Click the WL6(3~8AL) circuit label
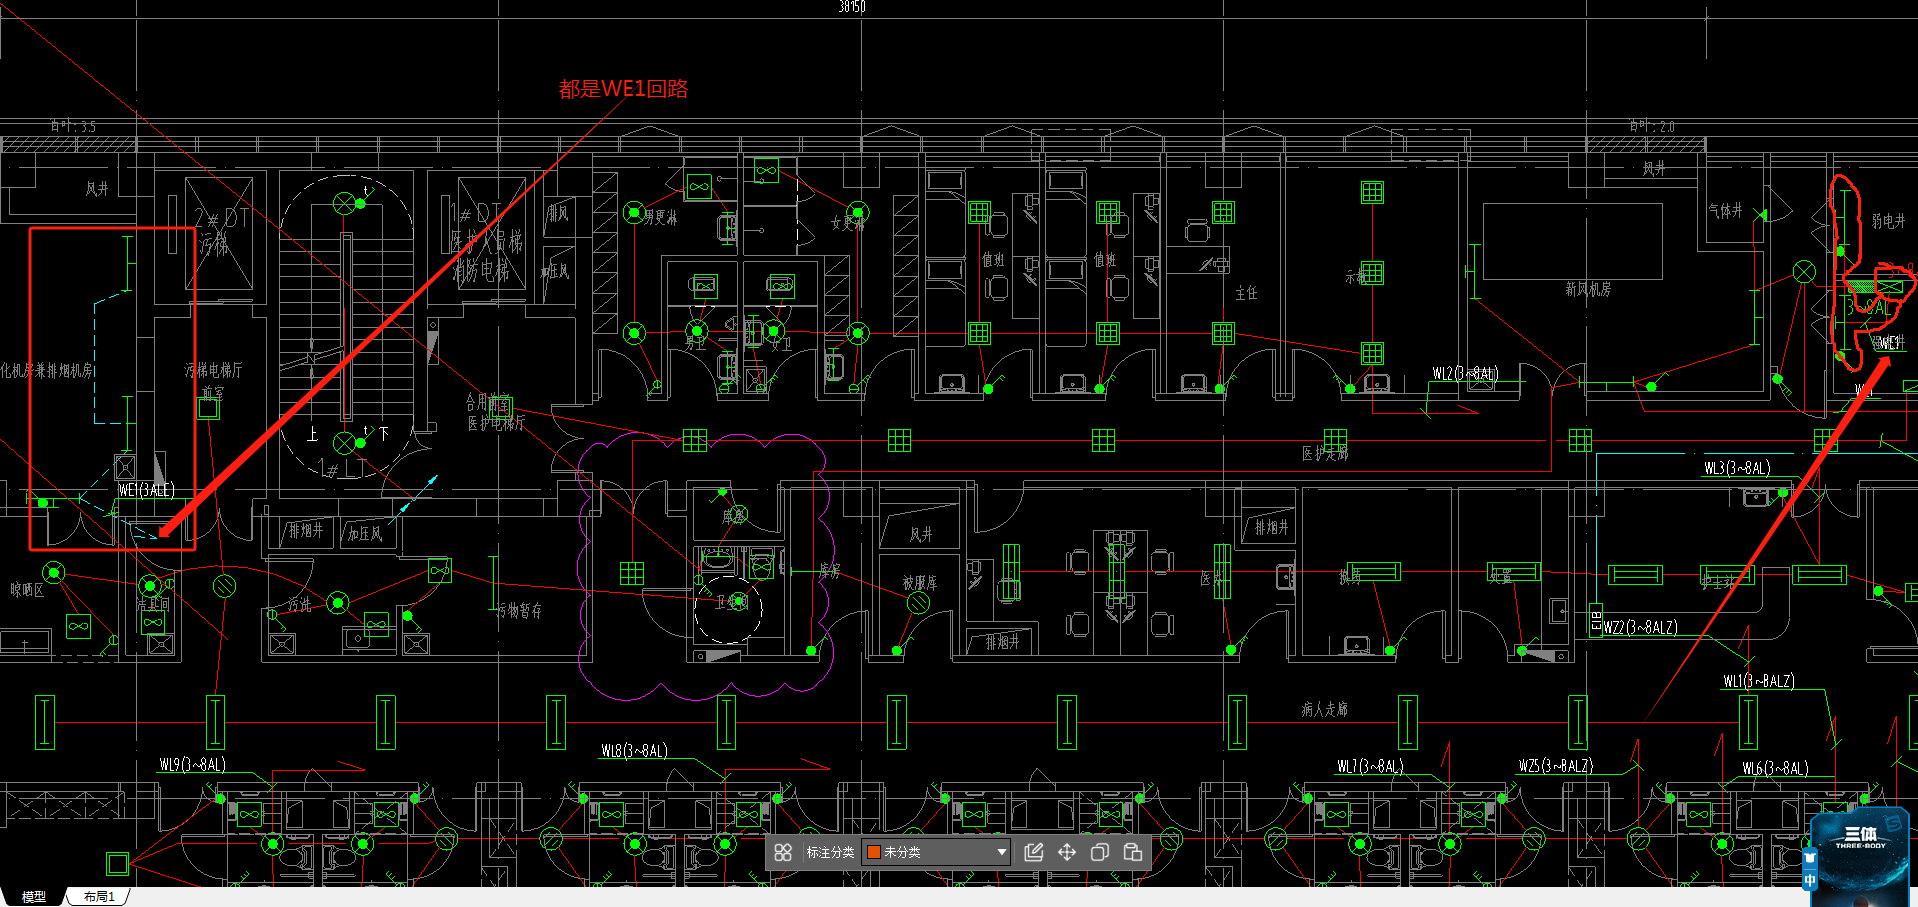Image resolution: width=1918 pixels, height=907 pixels. click(x=1775, y=769)
